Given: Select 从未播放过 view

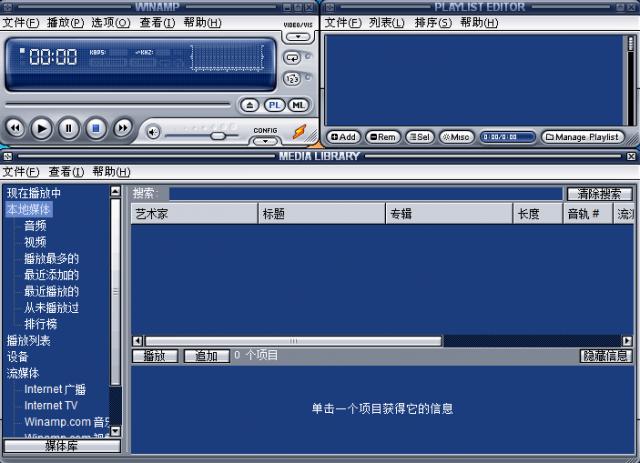Looking at the screenshot, I should coord(51,307).
